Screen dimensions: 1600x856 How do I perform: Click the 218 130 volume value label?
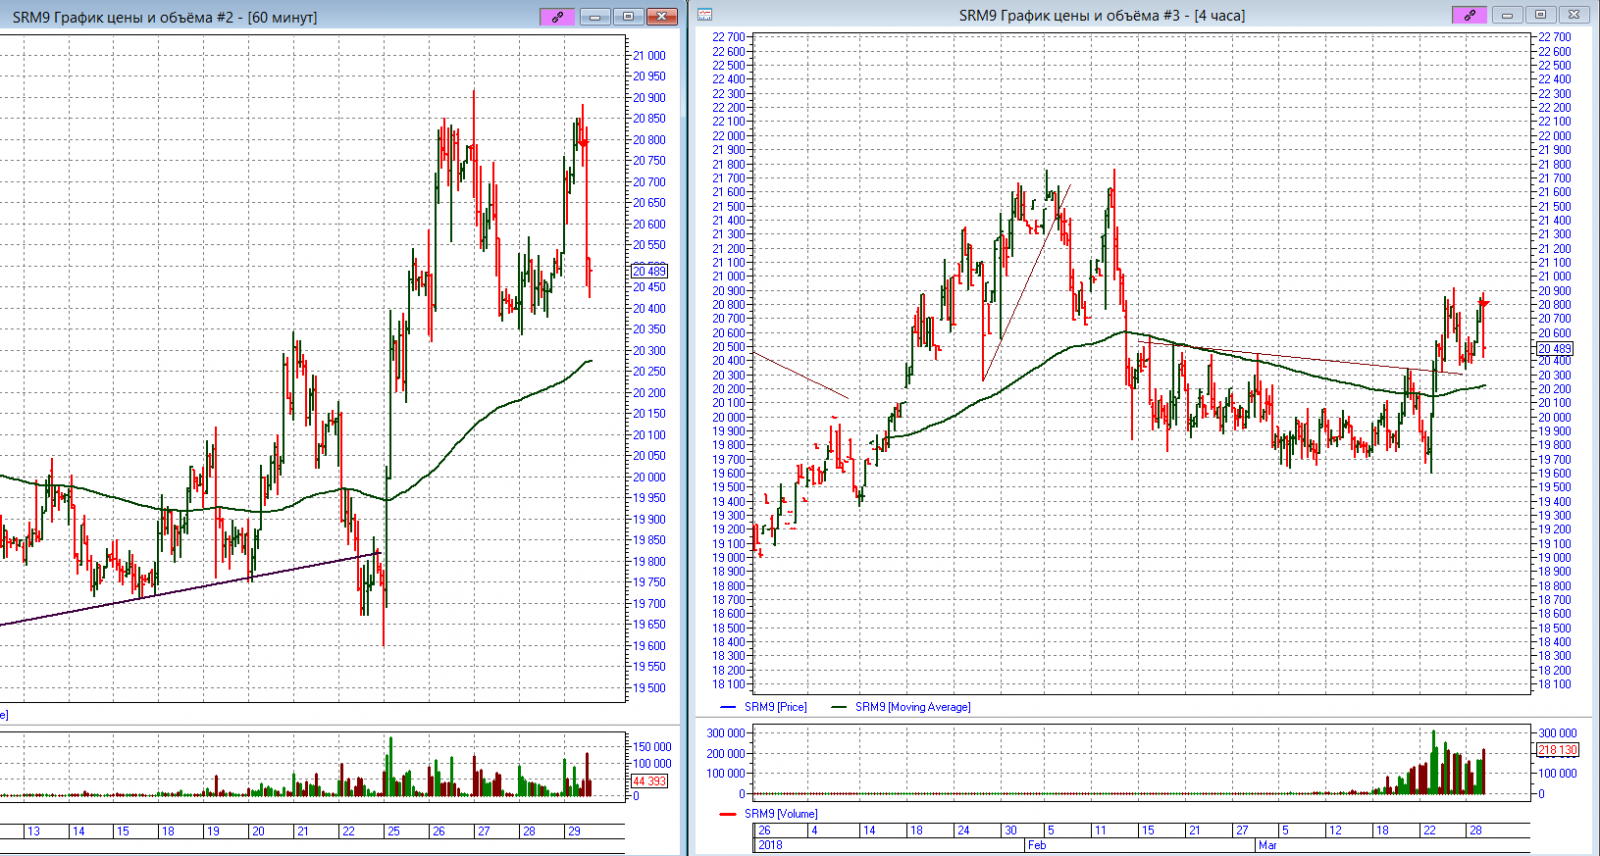1557,749
